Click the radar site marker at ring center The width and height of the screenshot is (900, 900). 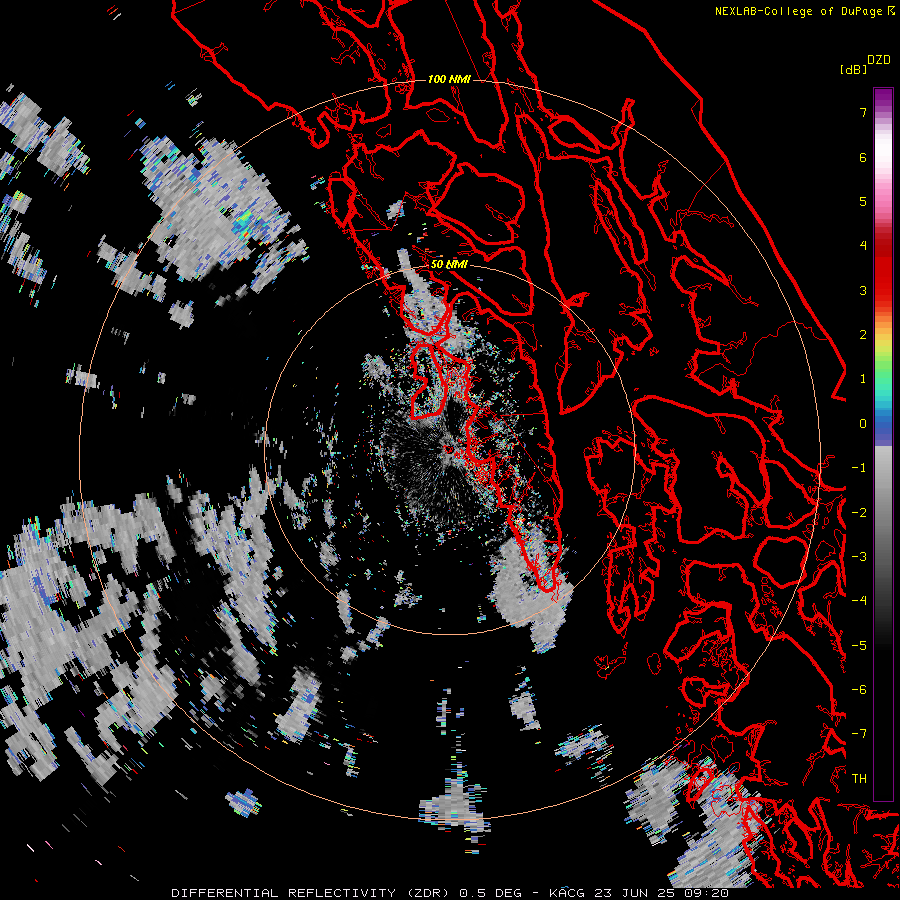449,449
